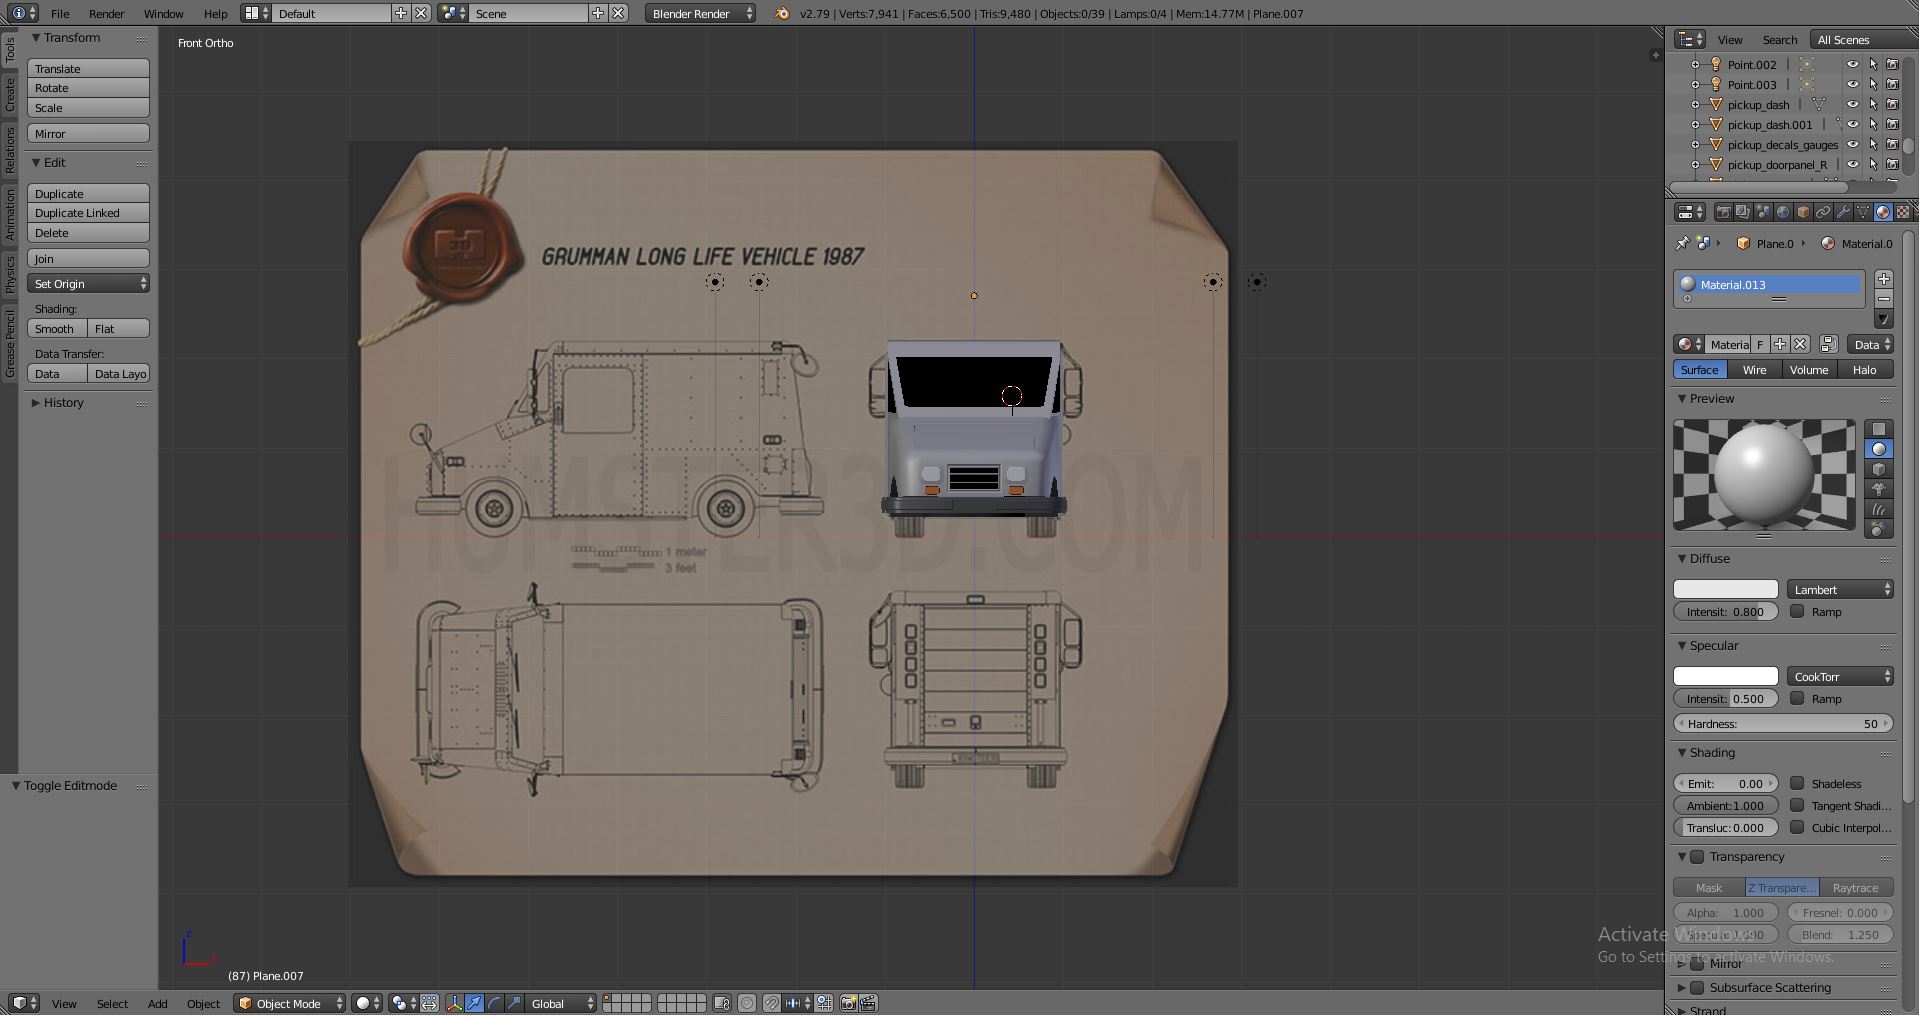Screen dimensions: 1919x1015
Task: Click the Smooth shading button
Action: pyautogui.click(x=57, y=328)
